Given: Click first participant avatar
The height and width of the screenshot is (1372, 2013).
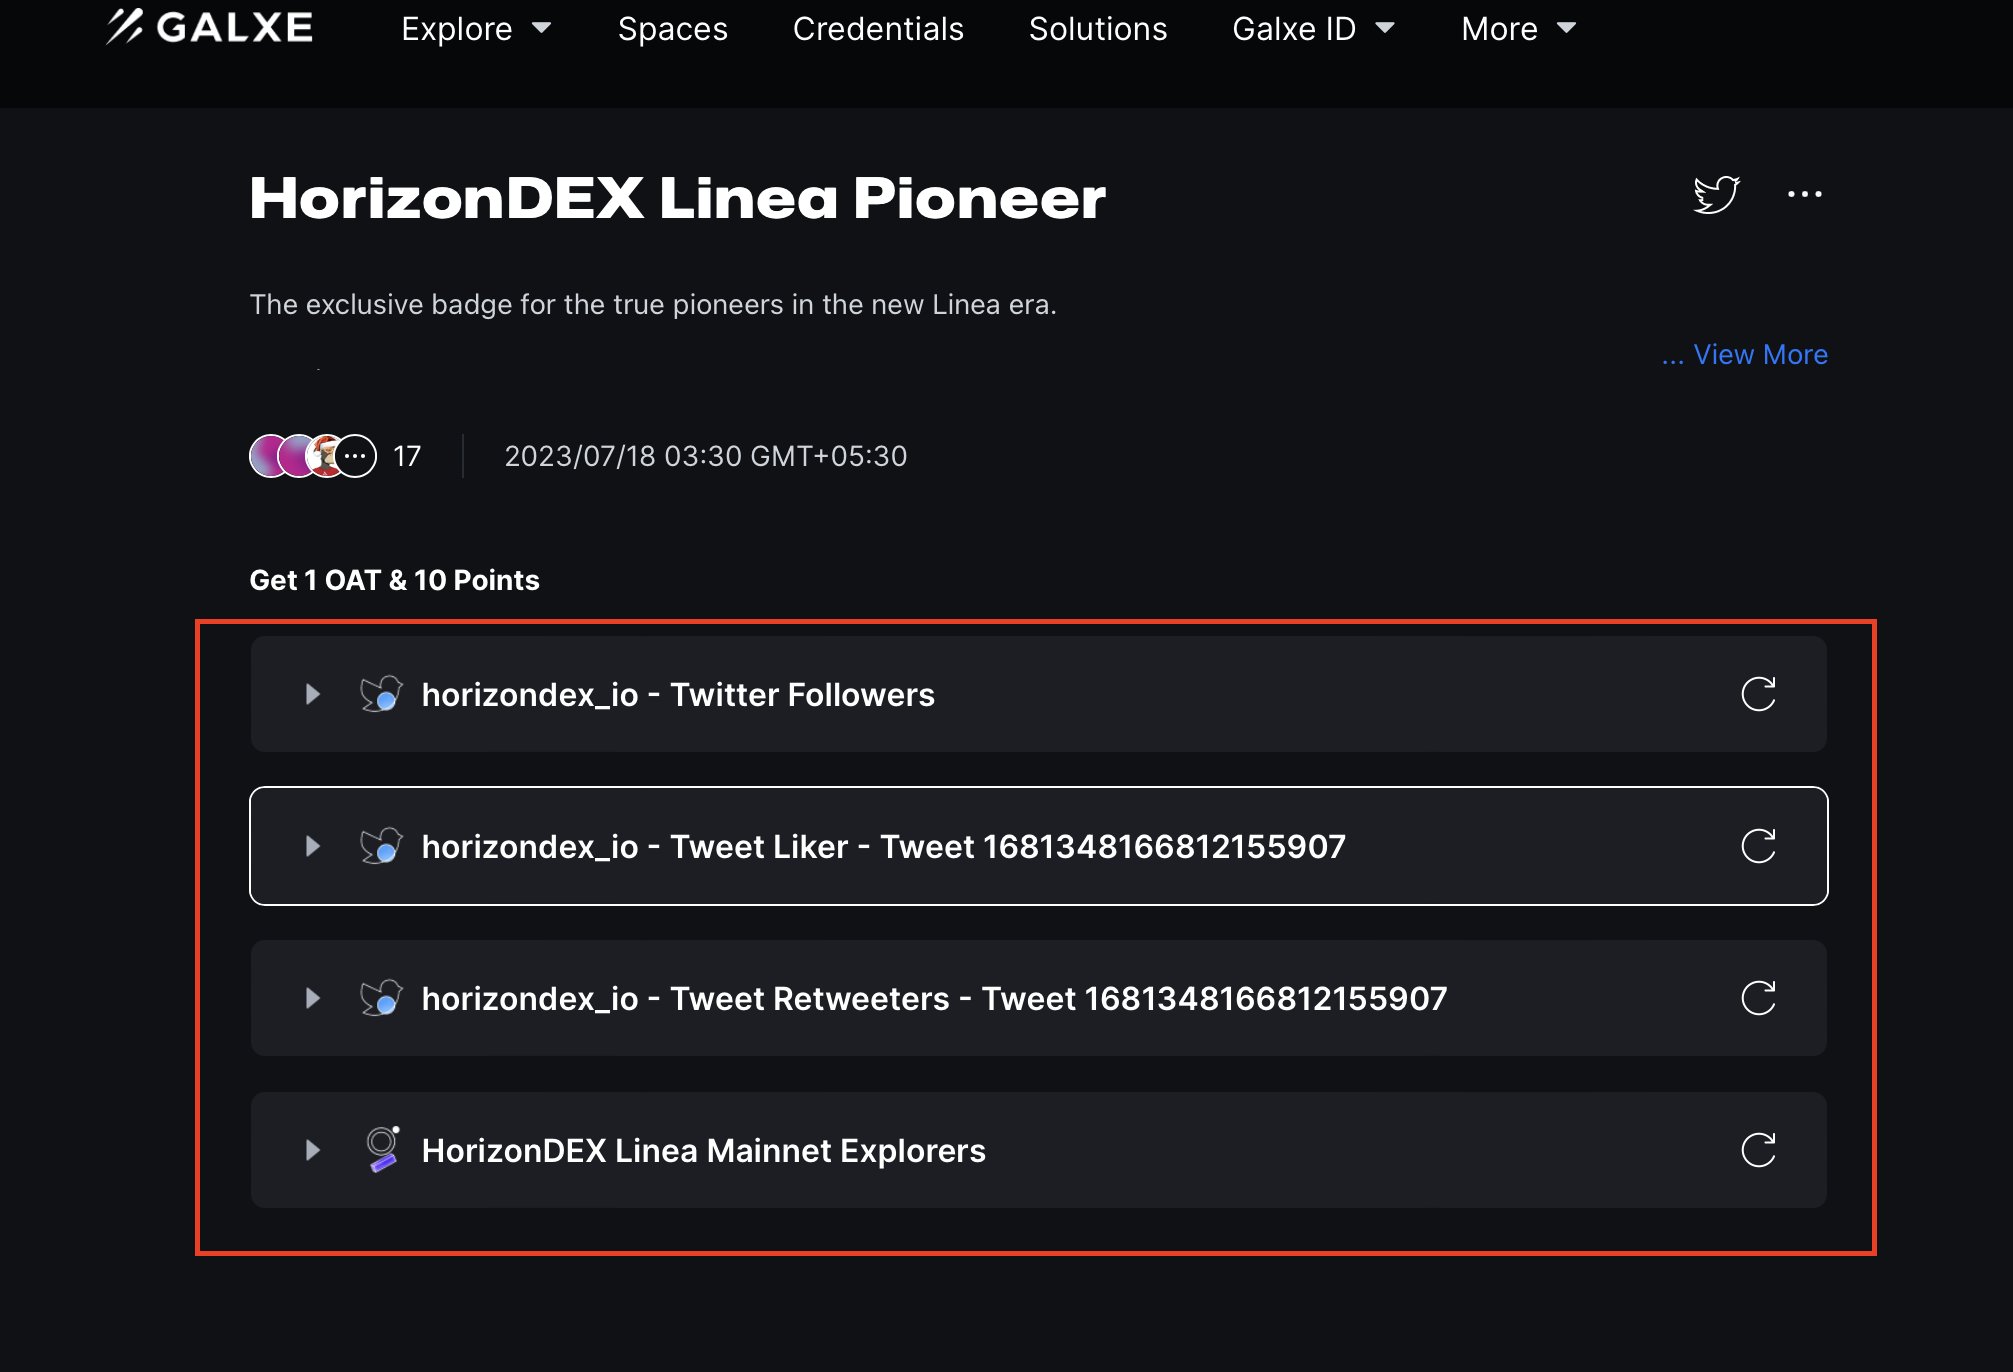Looking at the screenshot, I should tap(266, 456).
